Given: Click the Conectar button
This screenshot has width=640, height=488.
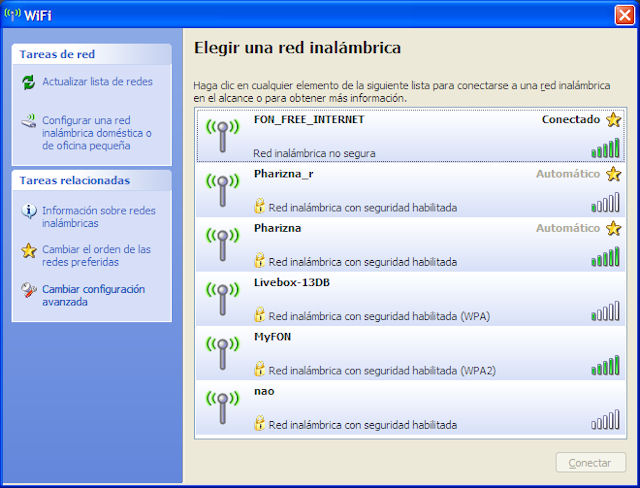Looking at the screenshot, I should [590, 463].
